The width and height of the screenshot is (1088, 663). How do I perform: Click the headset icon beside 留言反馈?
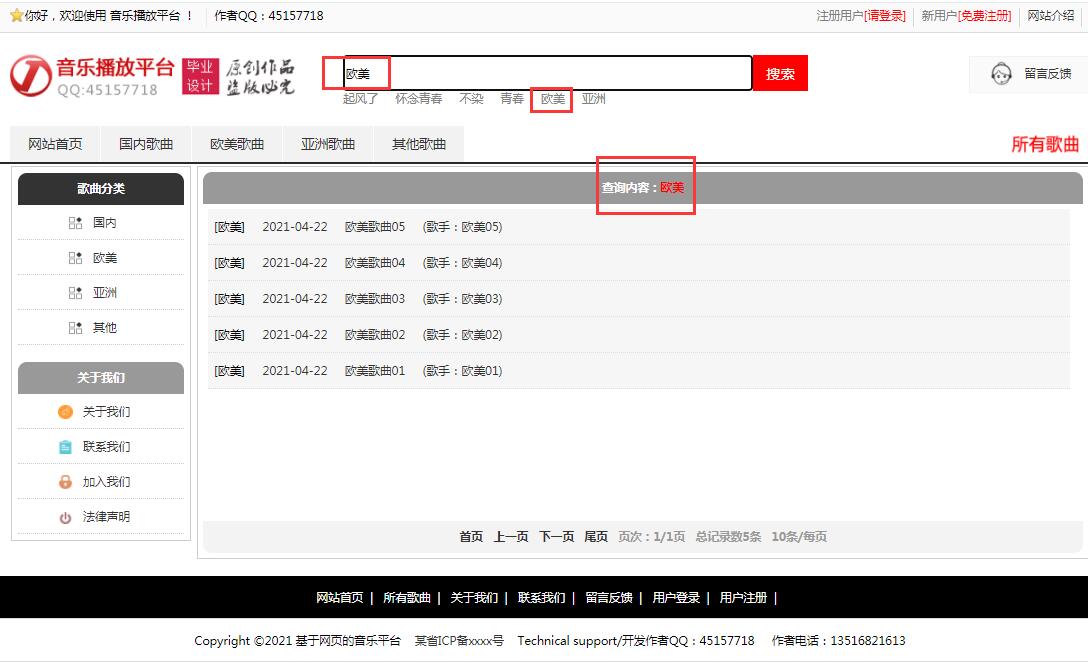tap(1001, 74)
